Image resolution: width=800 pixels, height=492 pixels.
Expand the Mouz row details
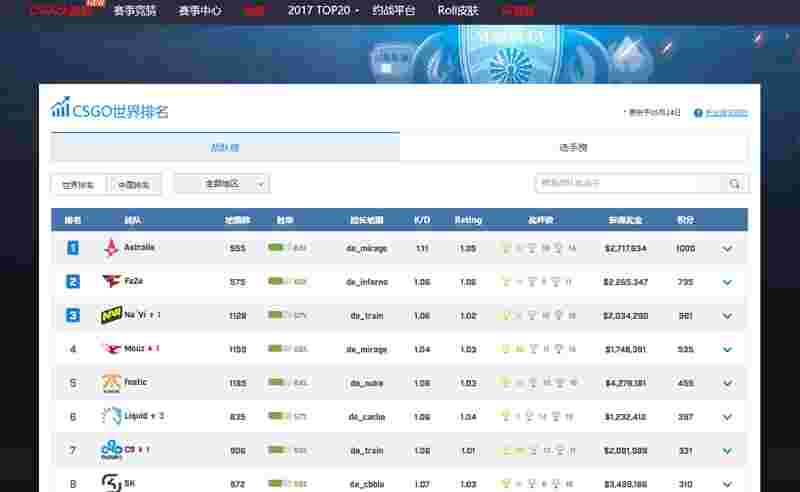[x=728, y=350]
